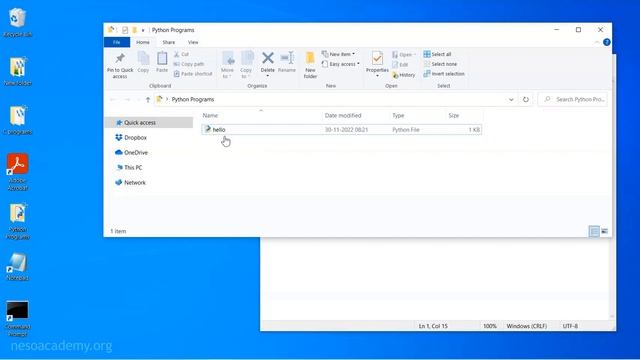Open the Delete dropdown arrow
The image size is (640, 360).
click(x=268, y=76)
